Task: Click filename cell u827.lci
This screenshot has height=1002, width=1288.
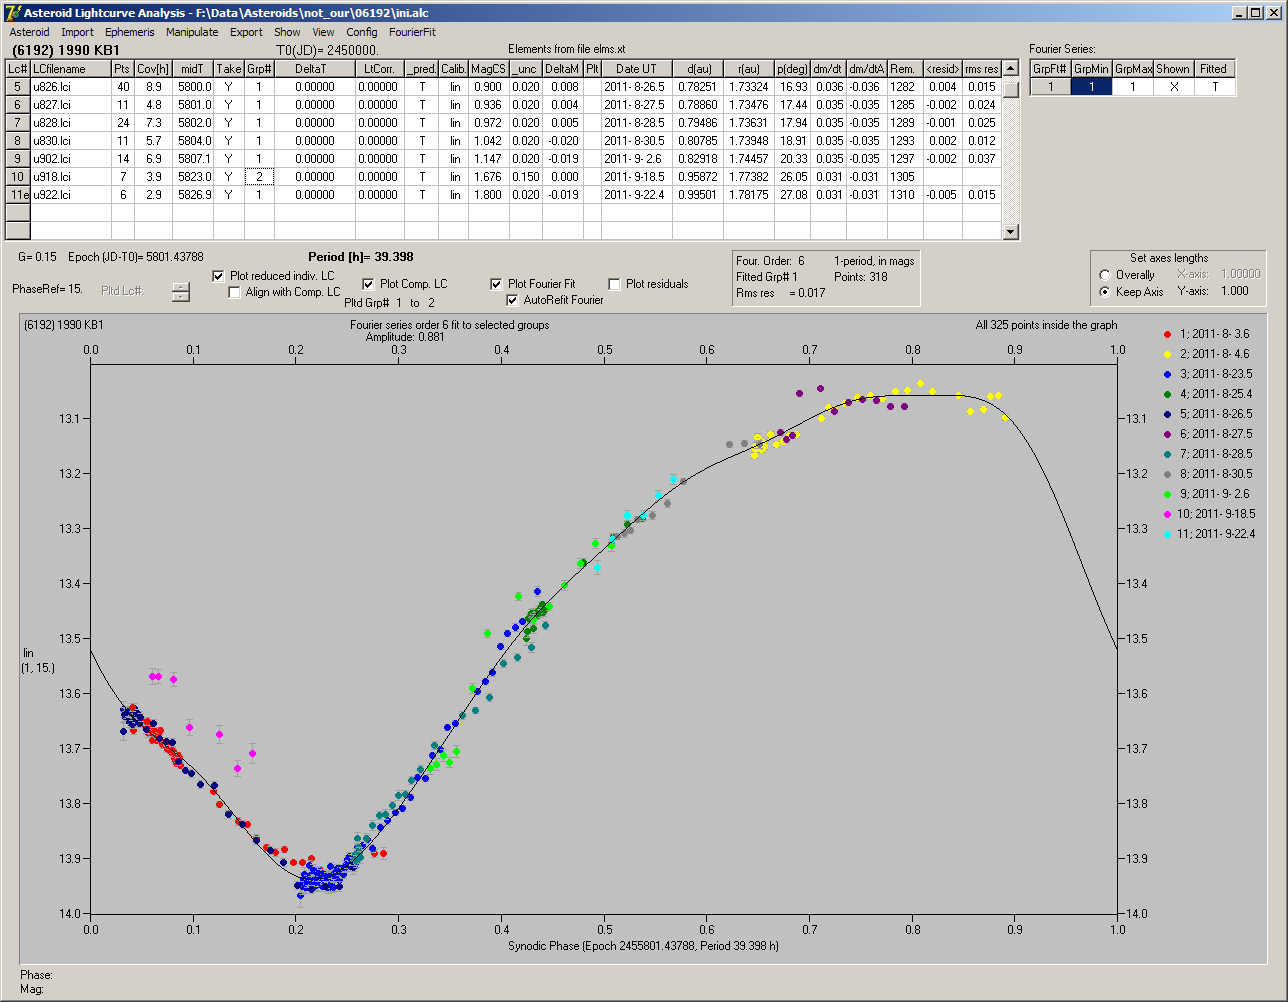Action: (70, 105)
